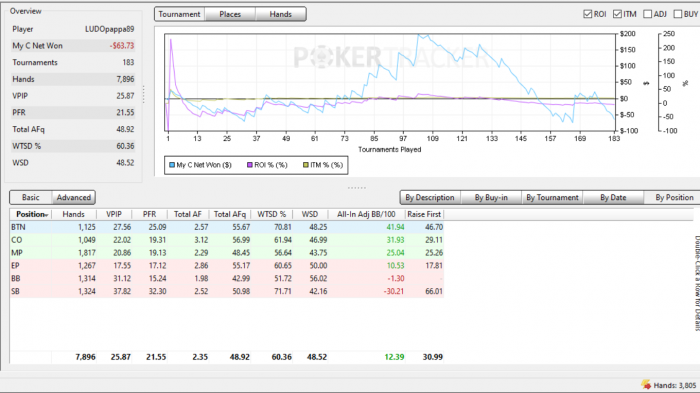Group report By Tournament

[x=552, y=197]
